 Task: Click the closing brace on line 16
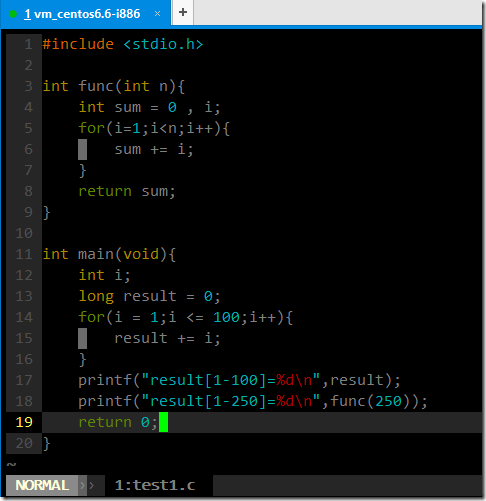click(83, 360)
